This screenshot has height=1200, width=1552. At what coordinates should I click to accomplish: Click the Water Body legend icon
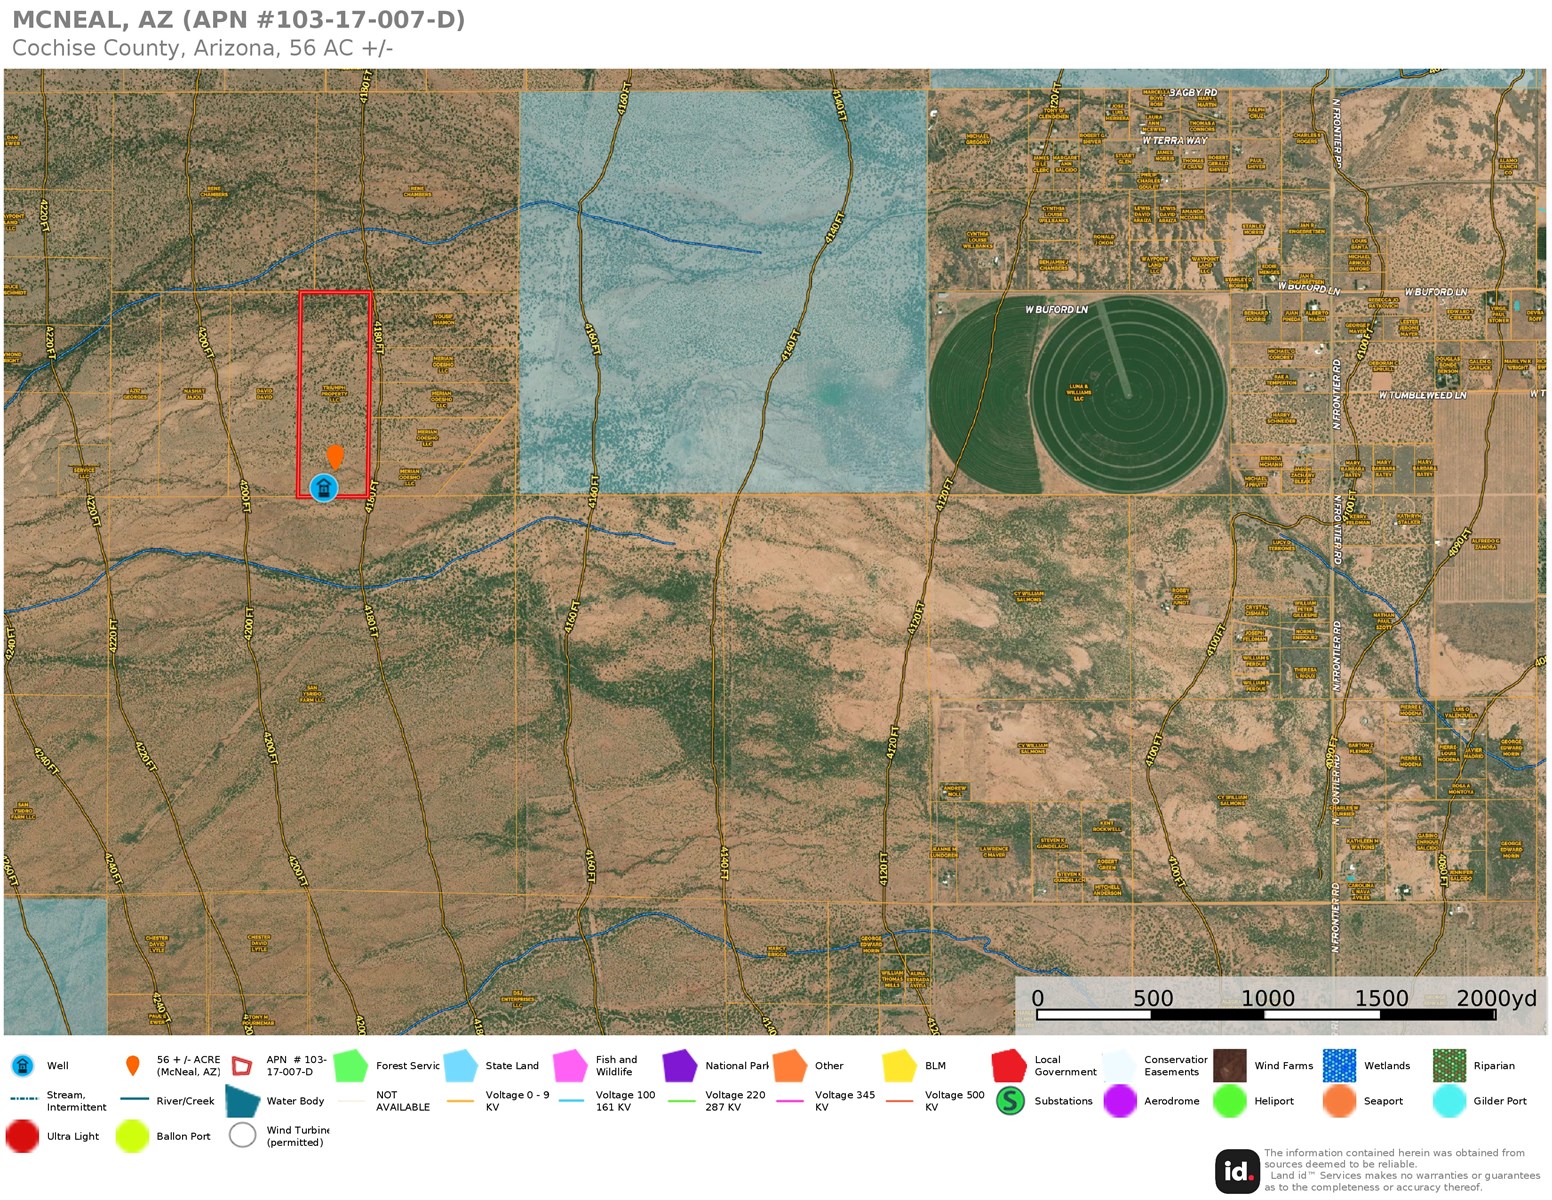tap(242, 1101)
